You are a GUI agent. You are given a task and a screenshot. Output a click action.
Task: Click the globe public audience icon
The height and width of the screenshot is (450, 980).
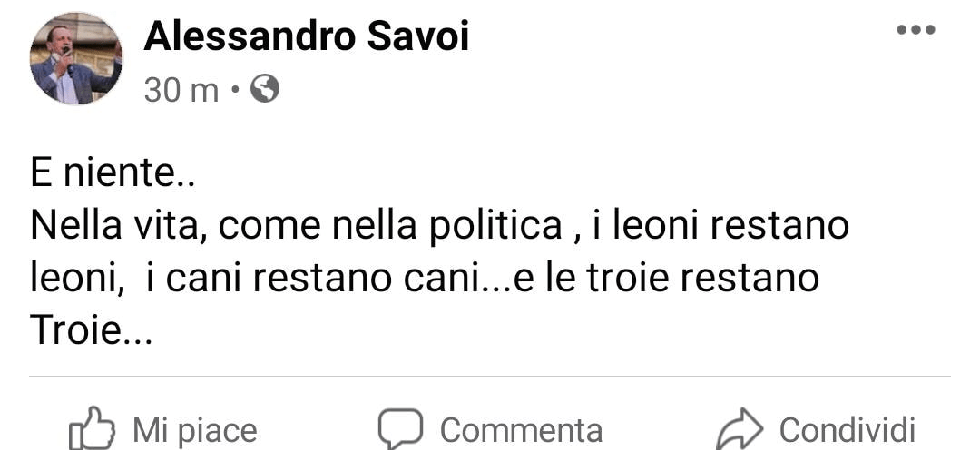point(265,90)
